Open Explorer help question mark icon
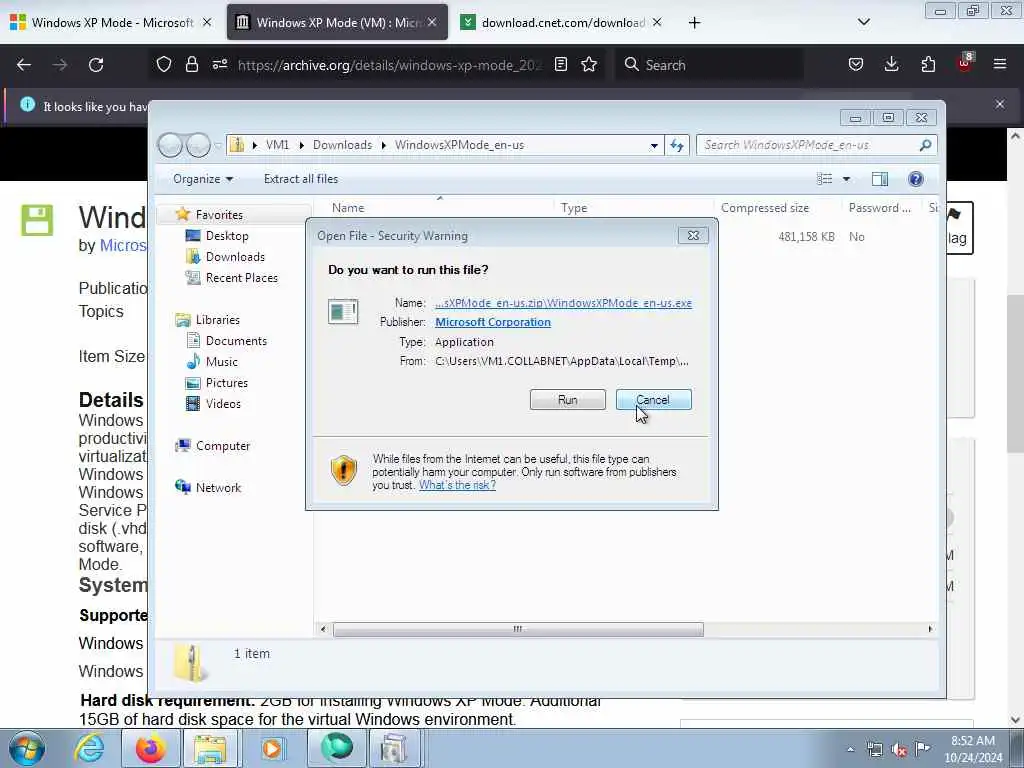The image size is (1024, 768). pyautogui.click(x=916, y=179)
